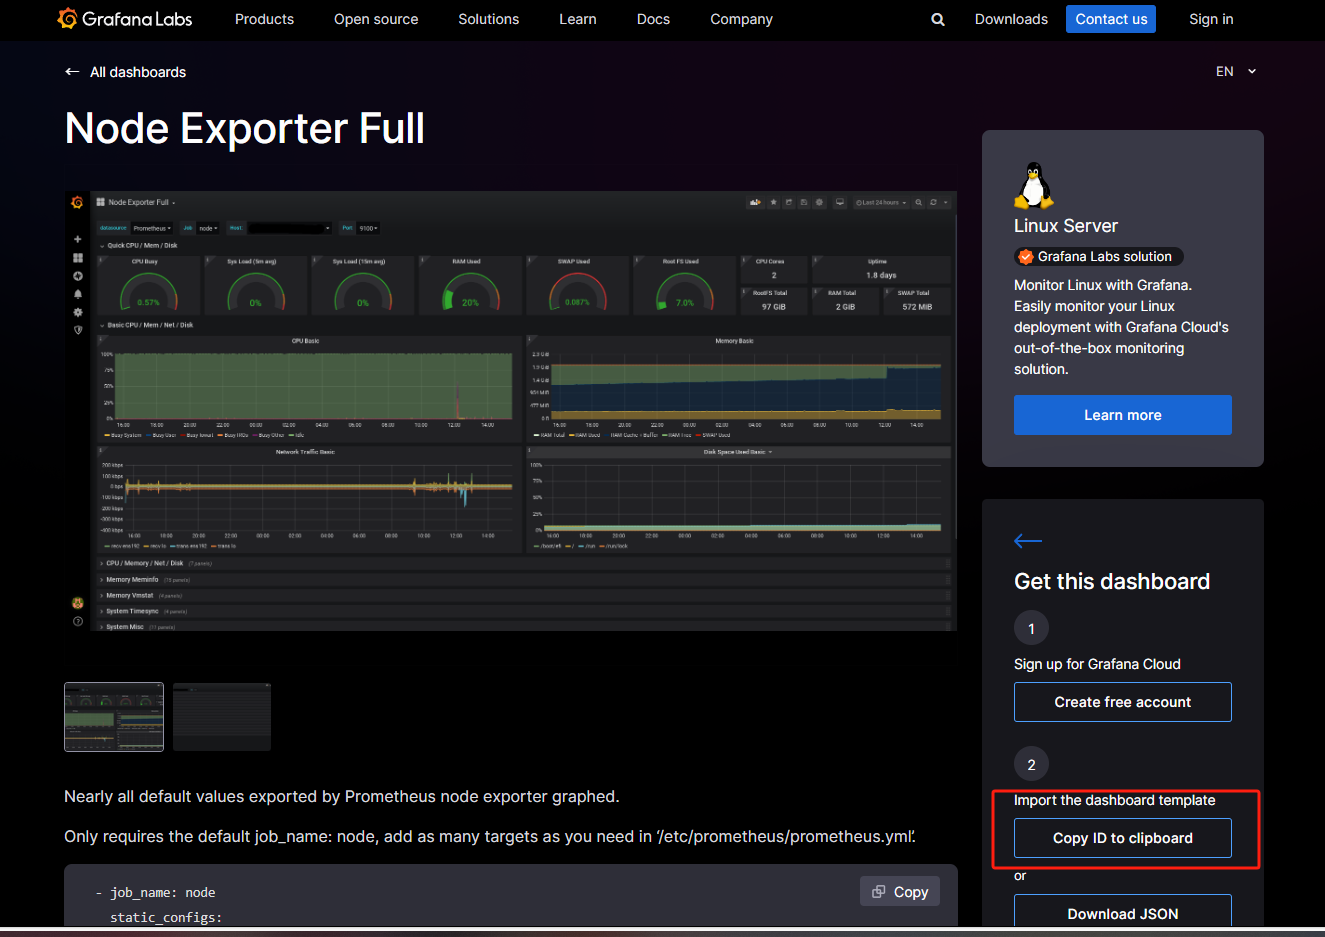Click the Linux Server heading
The height and width of the screenshot is (937, 1325).
click(x=1066, y=226)
